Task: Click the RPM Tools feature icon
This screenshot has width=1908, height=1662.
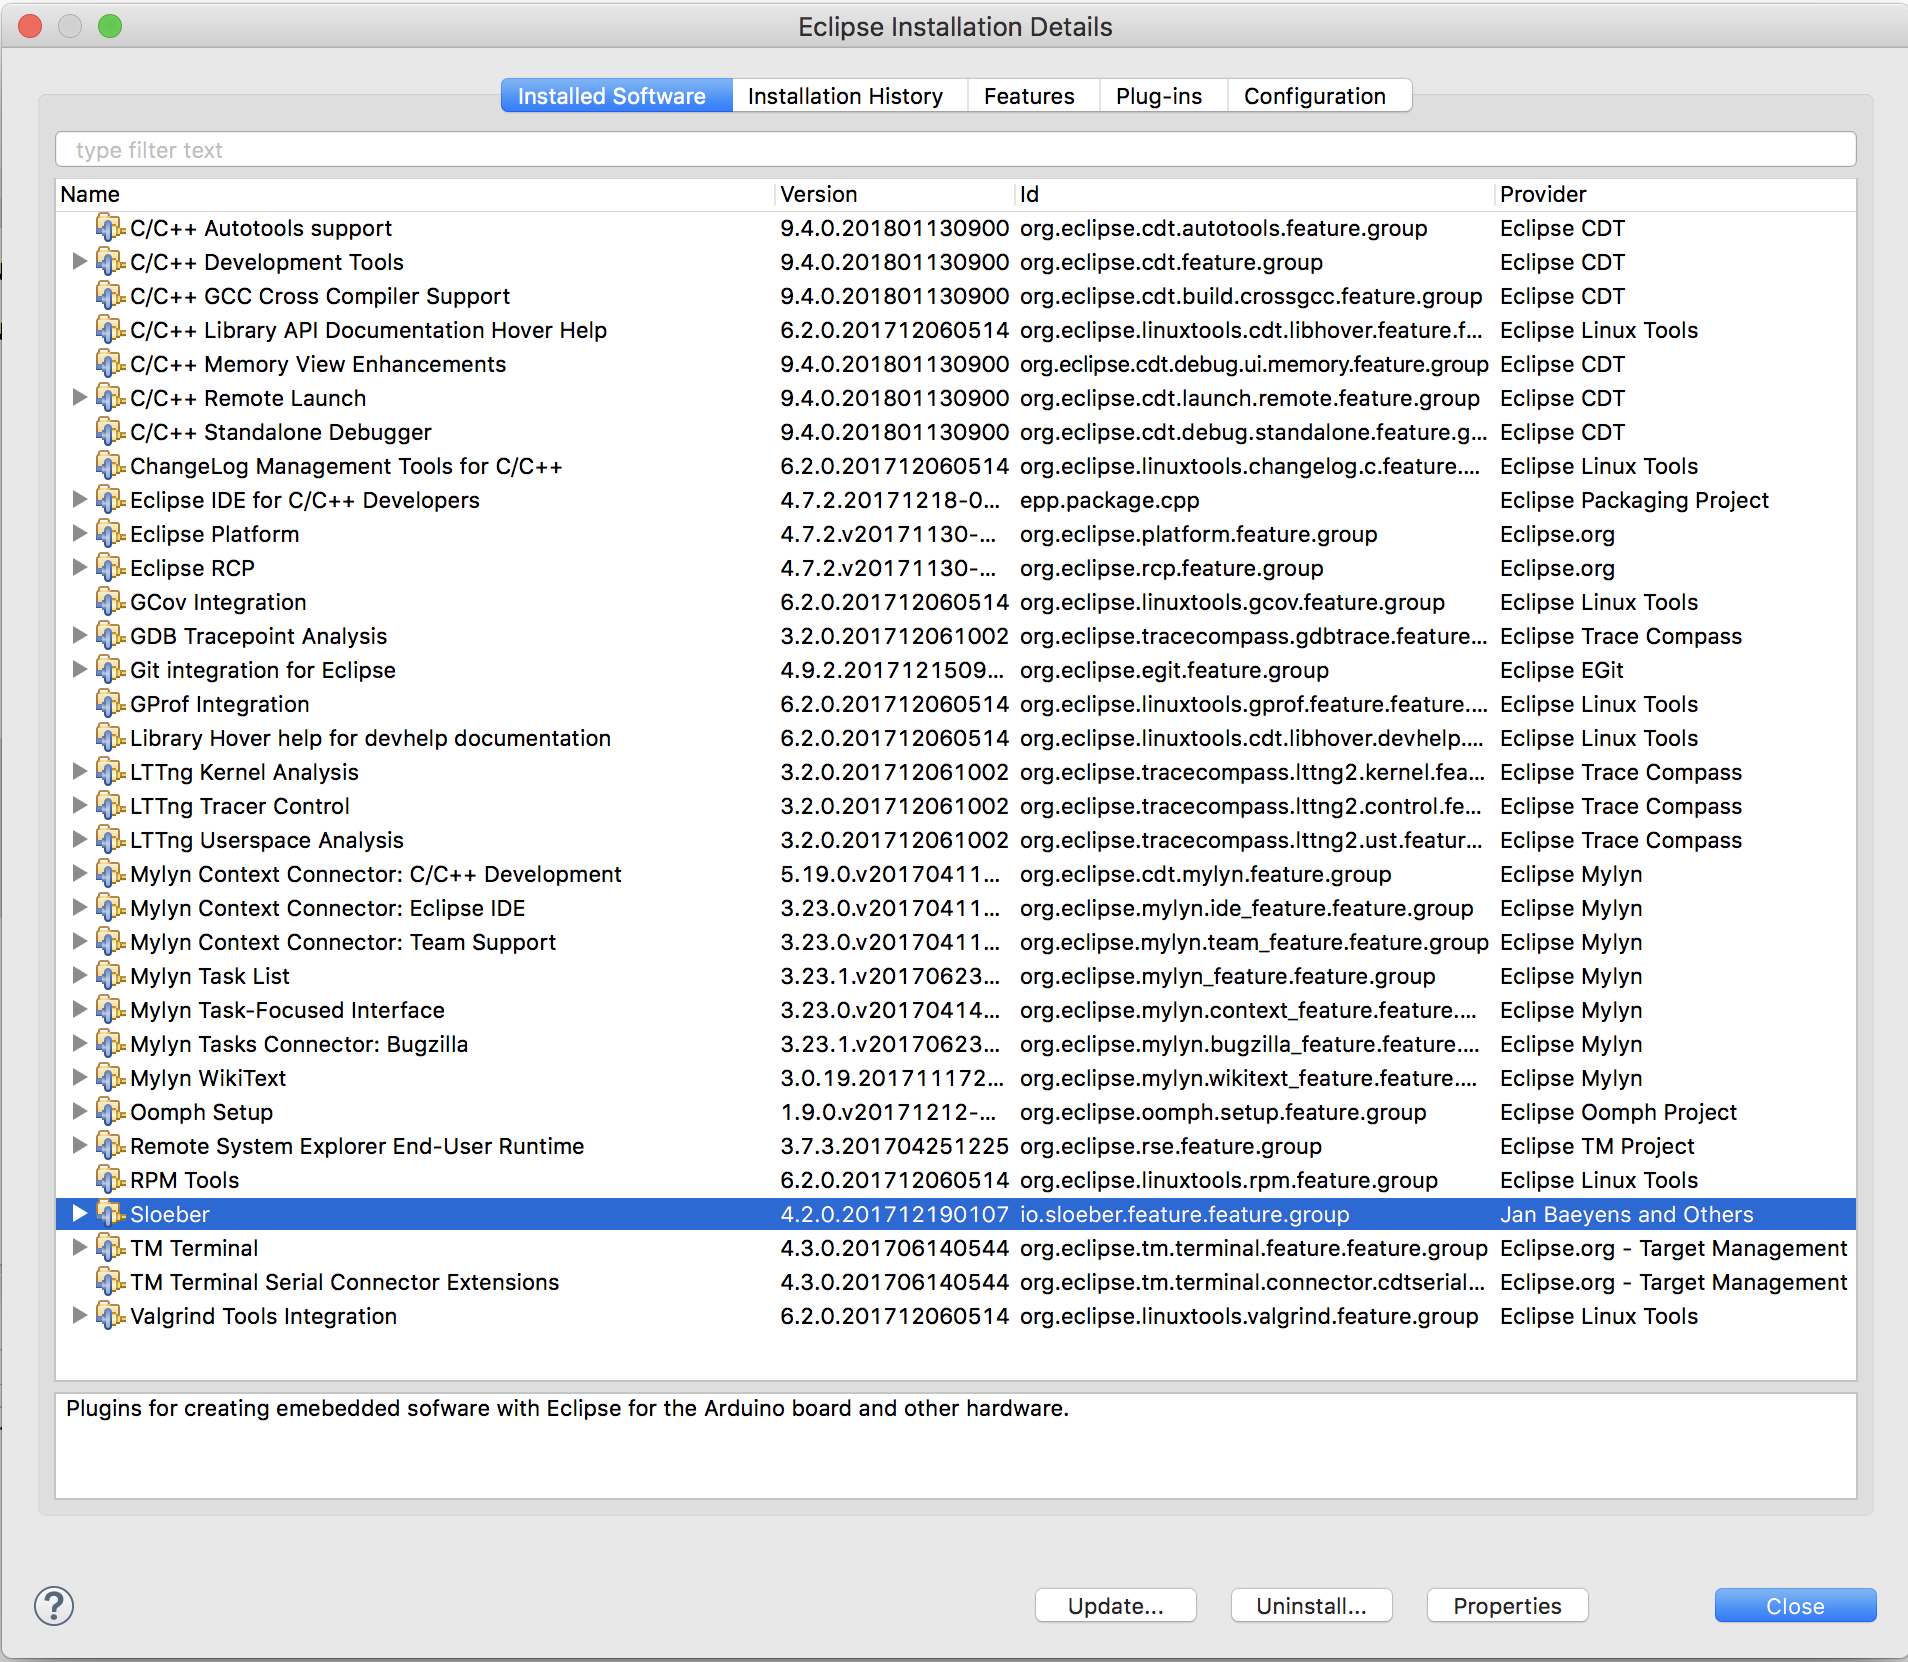Action: (110, 1180)
